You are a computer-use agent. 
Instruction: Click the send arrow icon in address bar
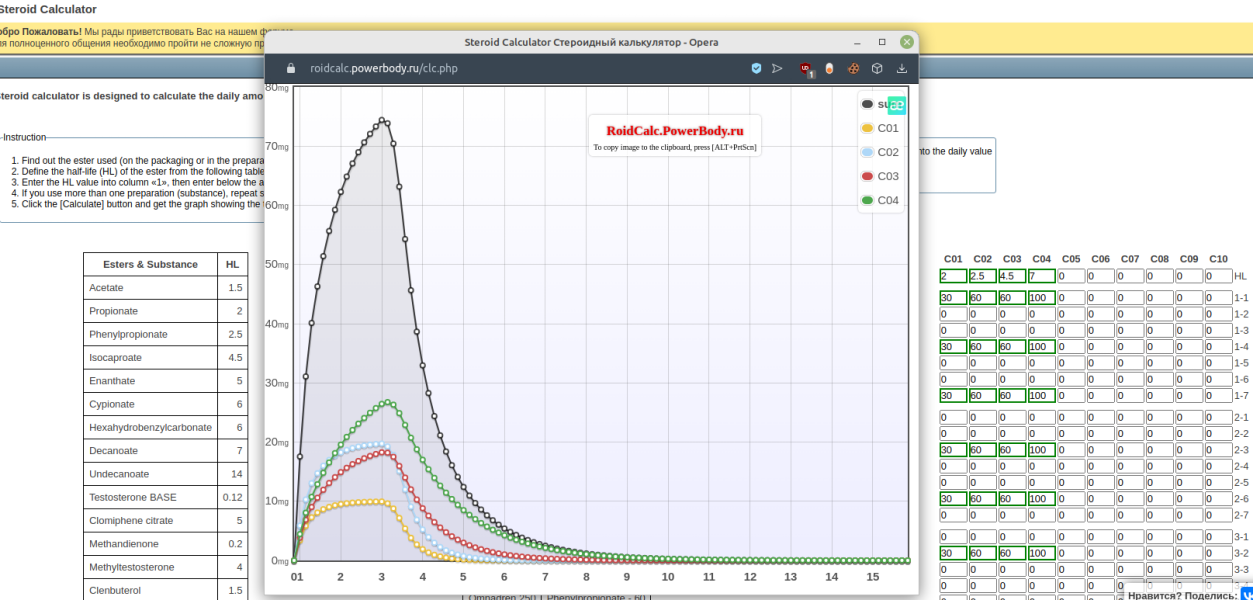coord(777,69)
